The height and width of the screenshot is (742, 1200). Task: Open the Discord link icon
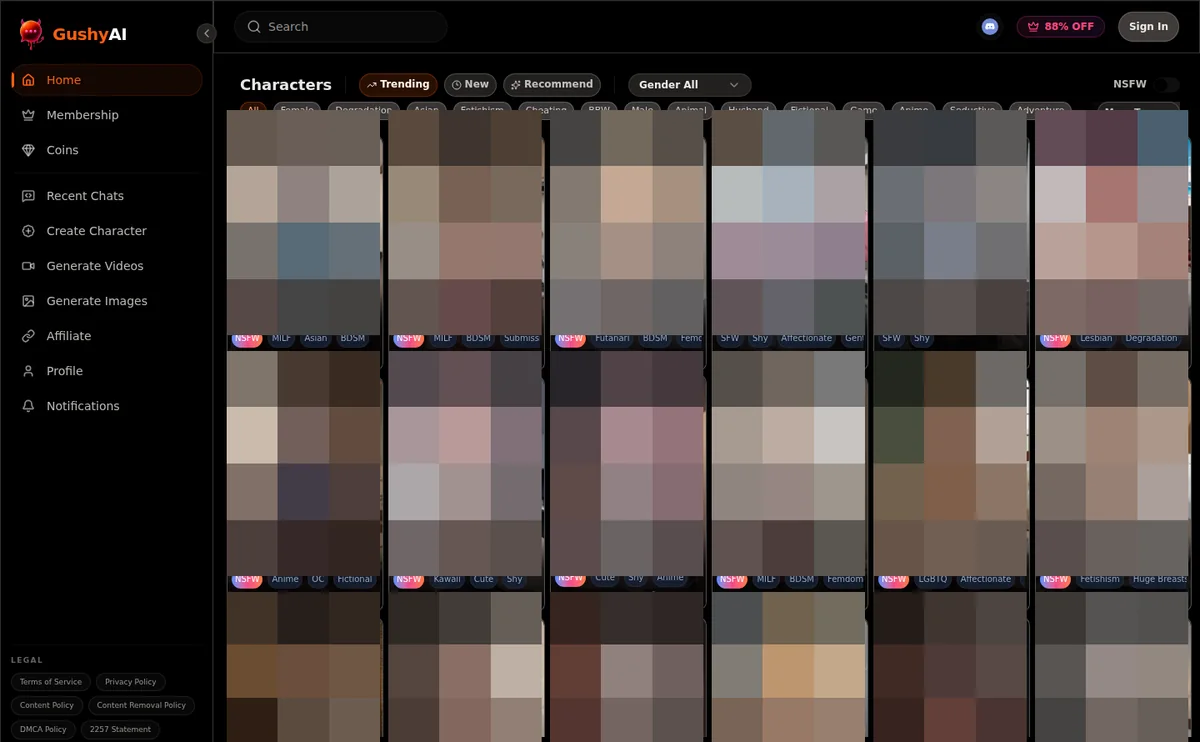(x=990, y=27)
